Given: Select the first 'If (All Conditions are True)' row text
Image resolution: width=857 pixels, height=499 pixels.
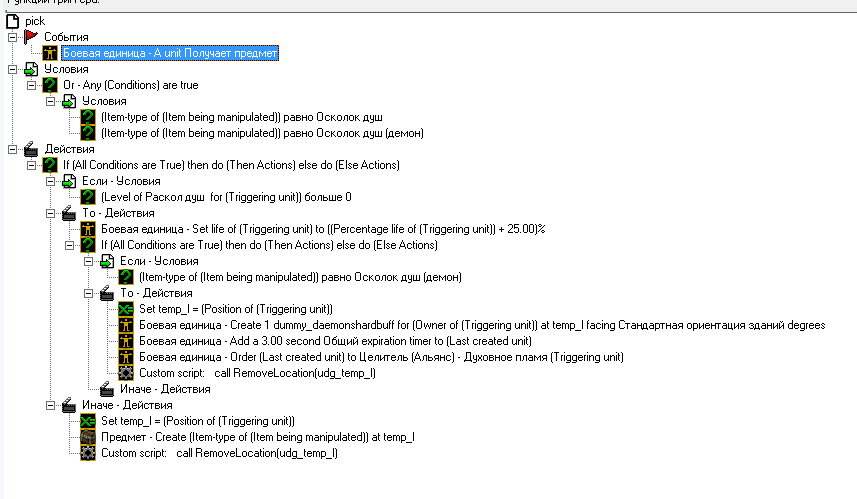Looking at the screenshot, I should coord(231,165).
